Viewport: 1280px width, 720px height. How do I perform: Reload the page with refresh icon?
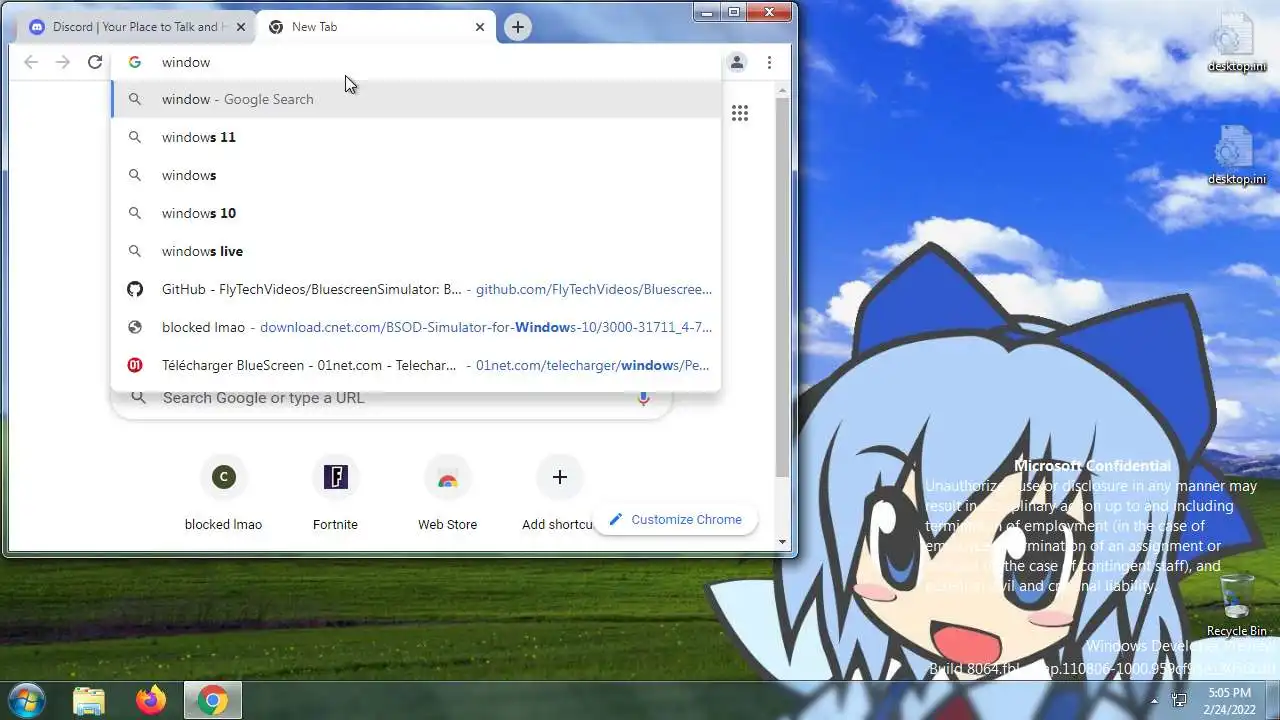[95, 62]
